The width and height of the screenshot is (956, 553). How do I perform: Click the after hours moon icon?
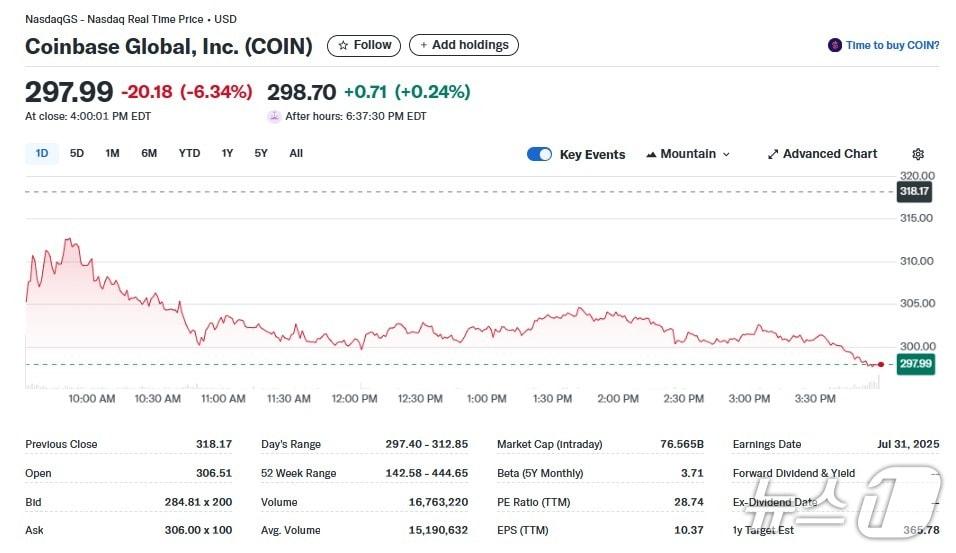tap(274, 116)
